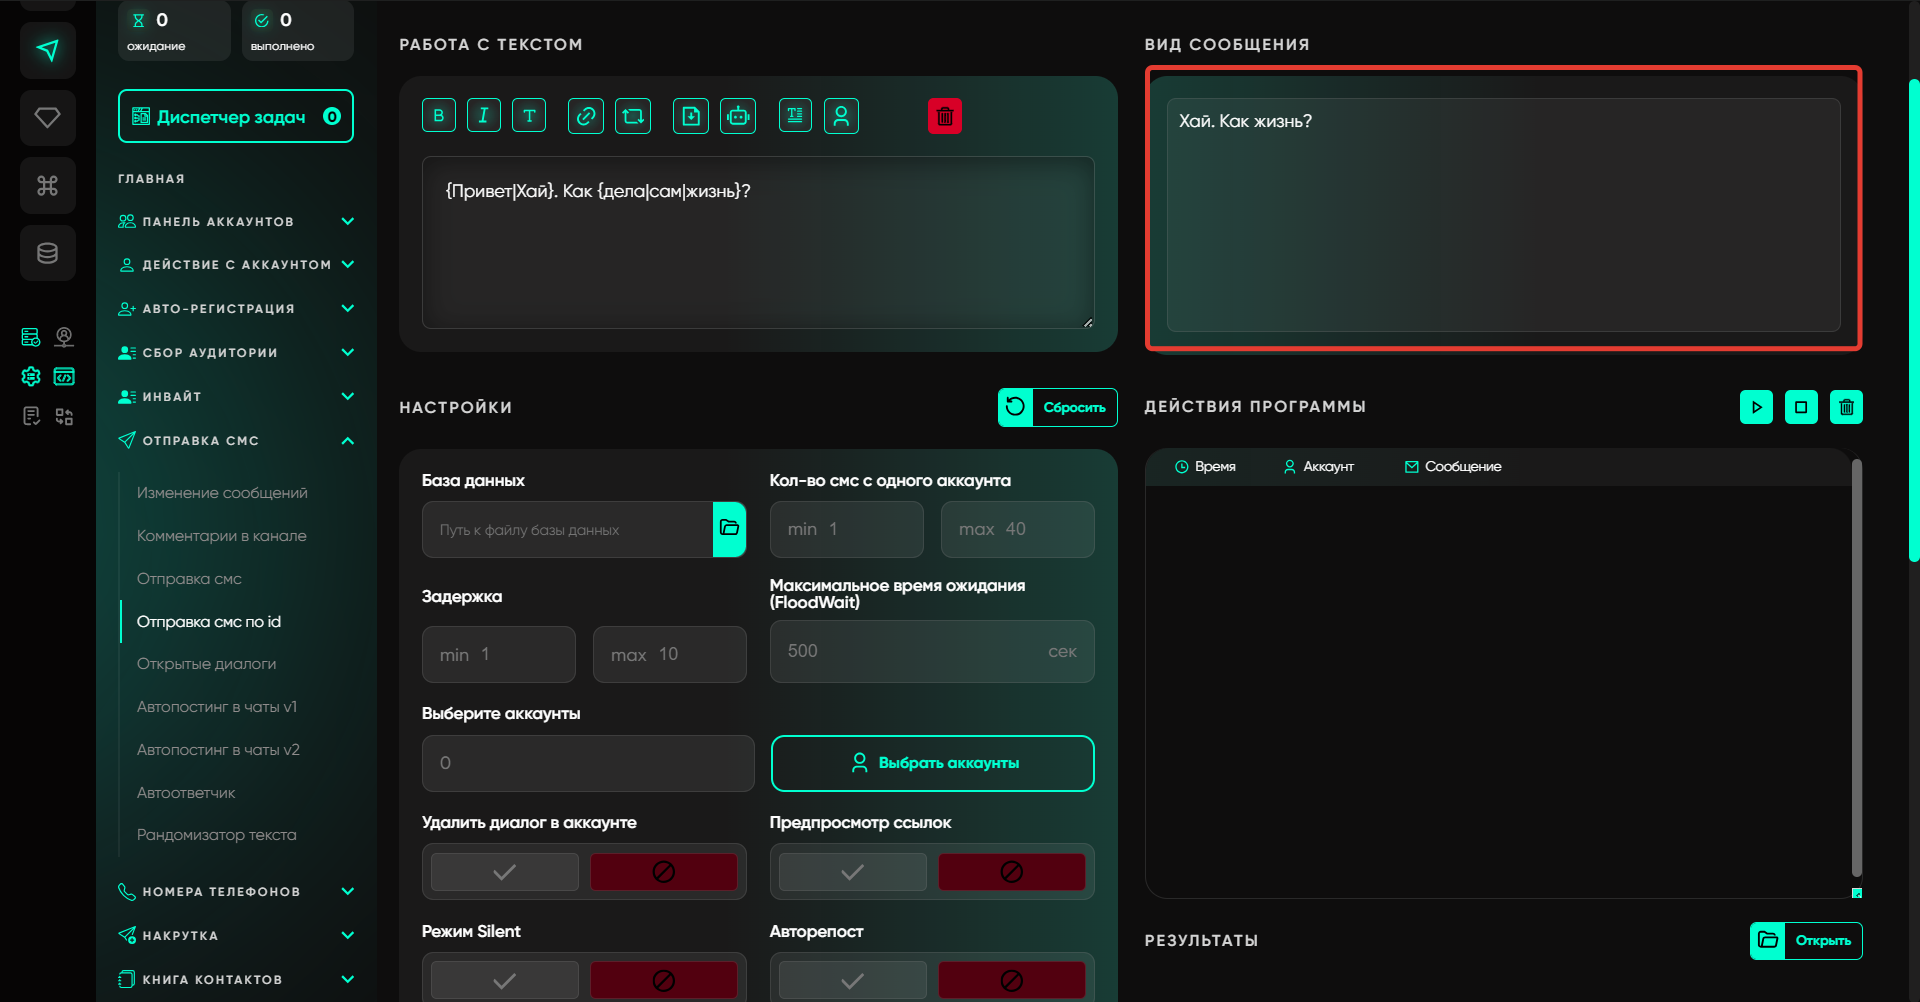The image size is (1920, 1002).
Task: Click the Выбрать аккаунты button
Action: click(x=932, y=763)
